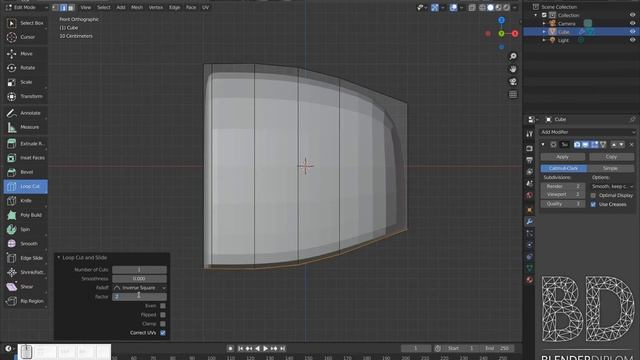Open the Active Tool properties tab
This screenshot has width=640, height=360.
(529, 134)
